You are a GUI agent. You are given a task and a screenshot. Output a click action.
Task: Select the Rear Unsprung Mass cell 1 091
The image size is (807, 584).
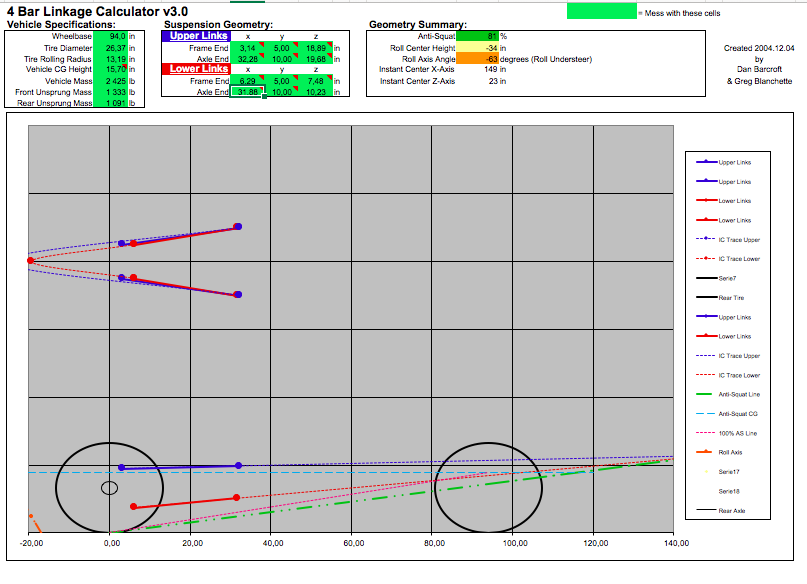110,103
